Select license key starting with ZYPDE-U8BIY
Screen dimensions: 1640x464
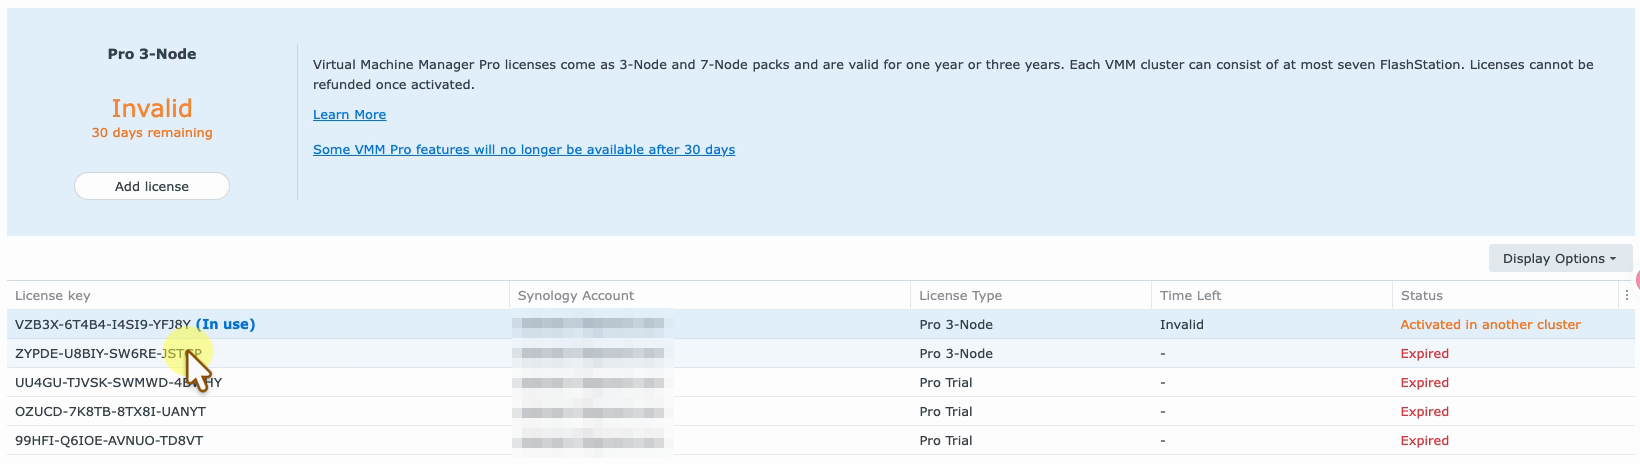(x=108, y=354)
